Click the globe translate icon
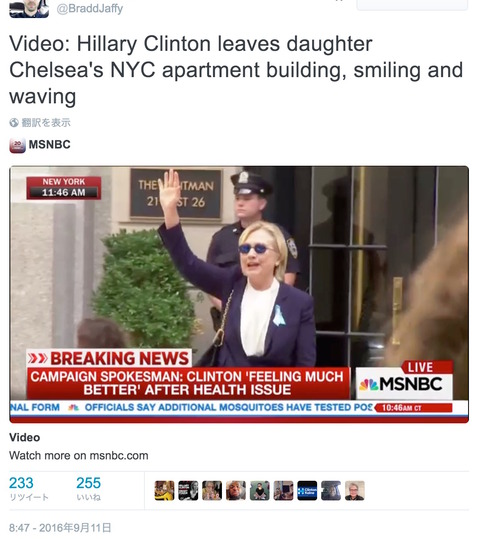This screenshot has height=539, width=480. (x=14, y=122)
